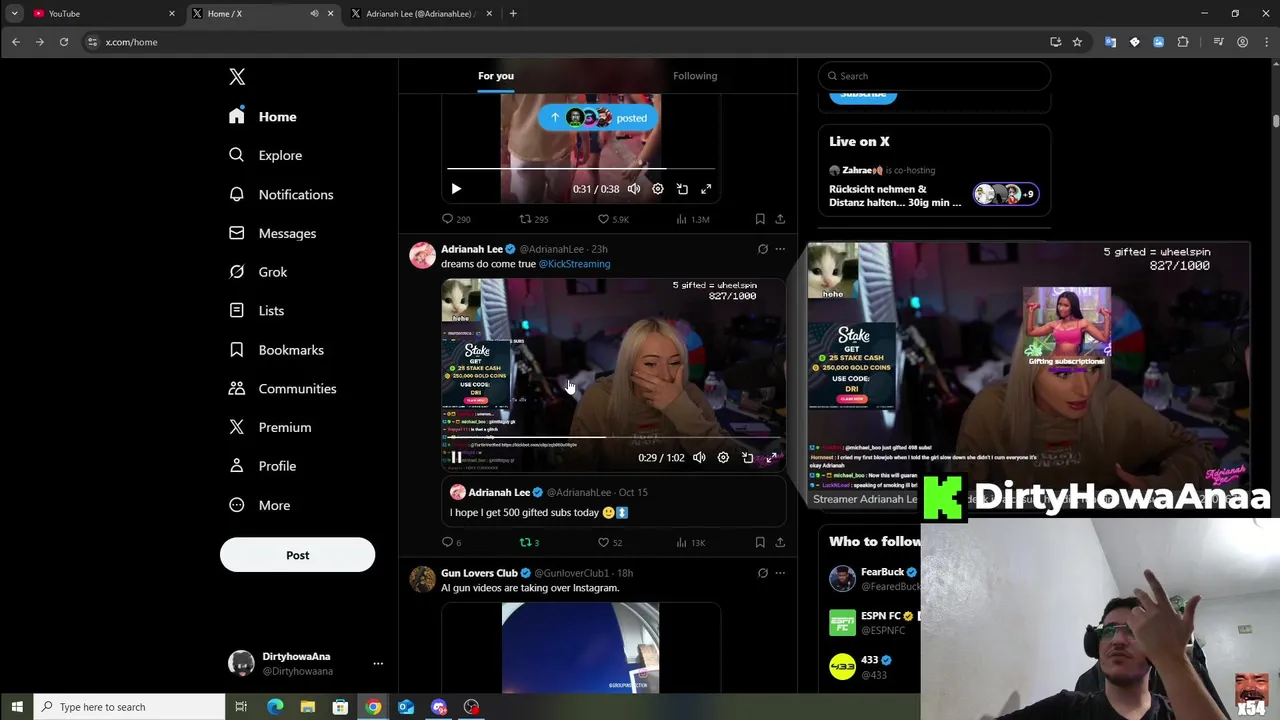Open more menu on Adrianah Lee post
The width and height of the screenshot is (1280, 720).
pyautogui.click(x=780, y=249)
